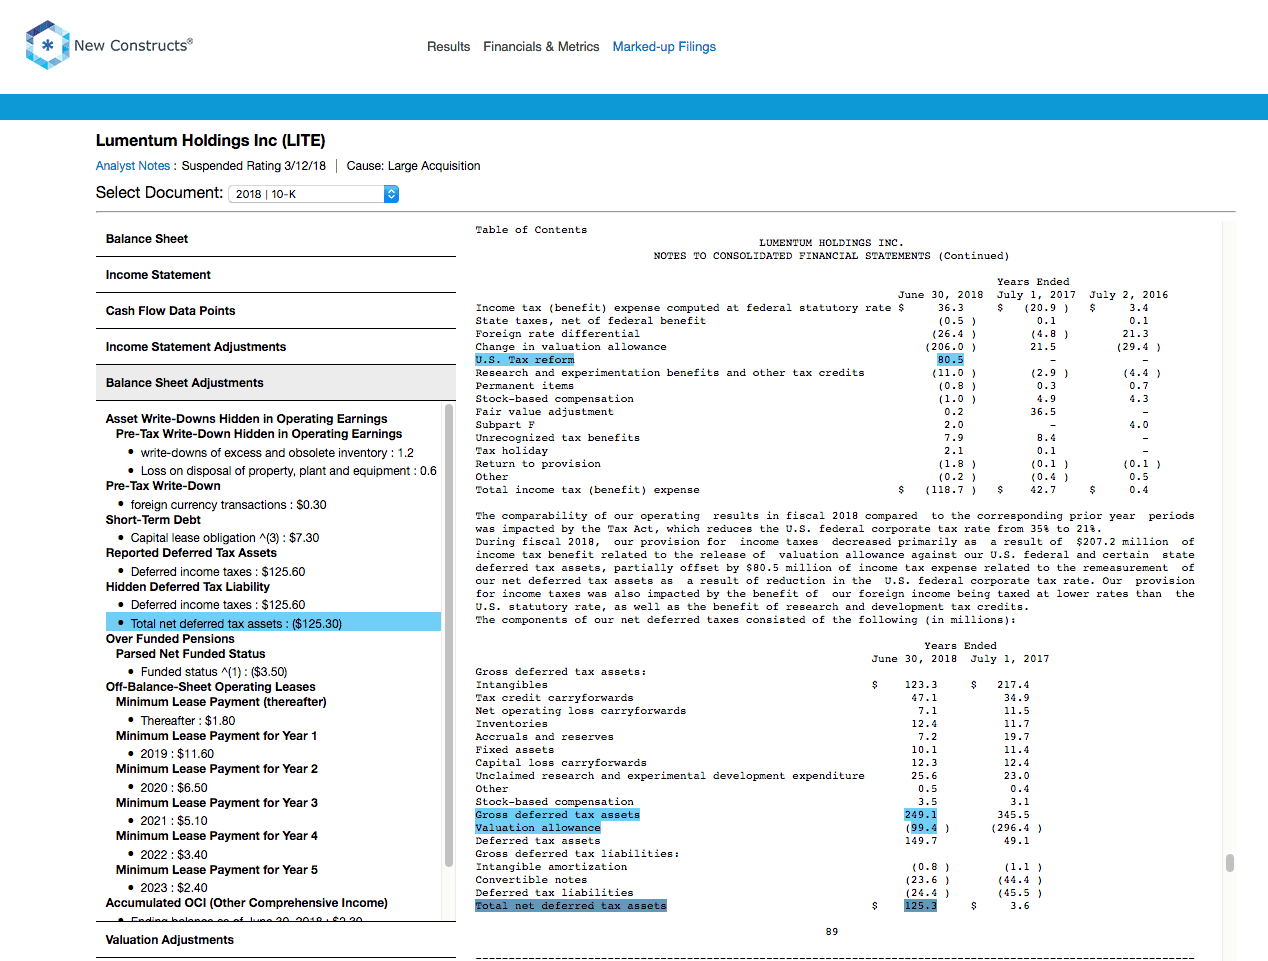
Task: Click Over Funded Pensions heading
Action: coord(170,639)
